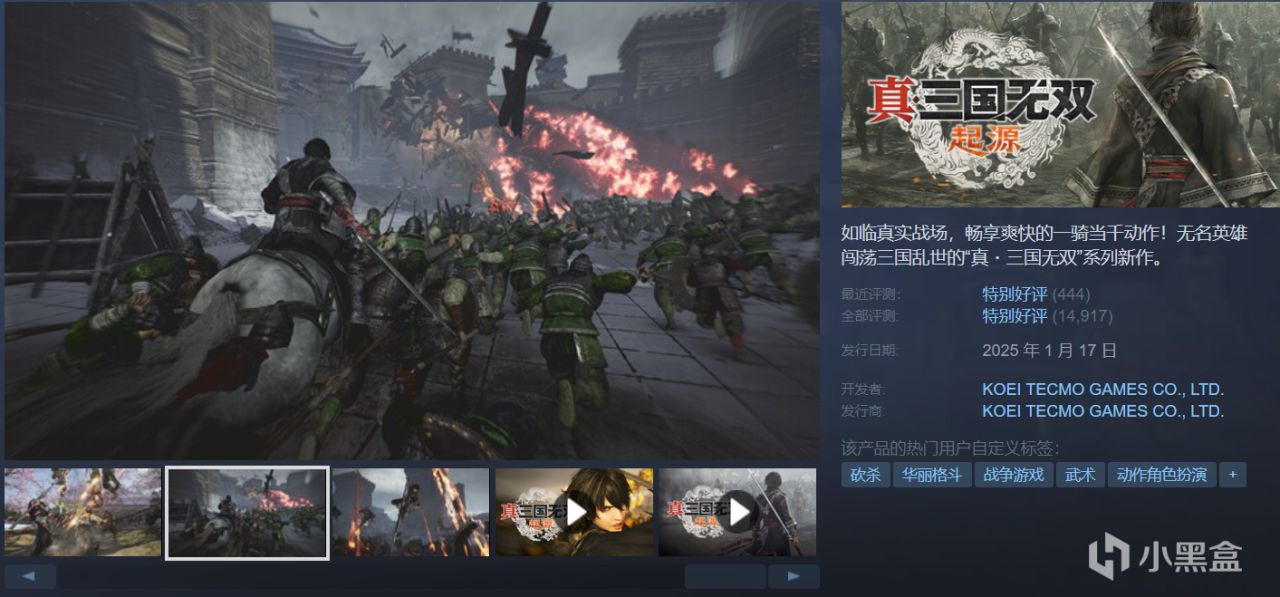Click the game description starting 如临真实战场
The width and height of the screenshot is (1280, 597).
[1044, 246]
